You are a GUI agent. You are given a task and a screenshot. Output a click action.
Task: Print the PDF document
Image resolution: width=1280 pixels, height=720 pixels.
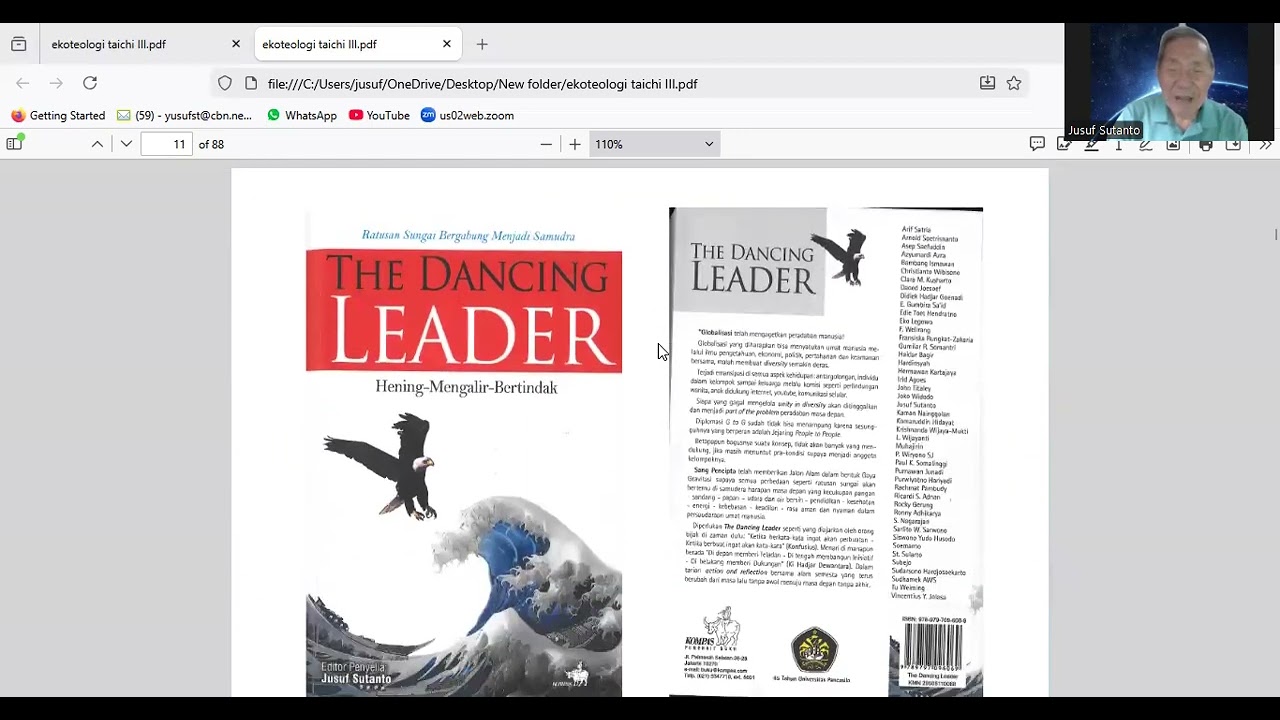(1206, 144)
